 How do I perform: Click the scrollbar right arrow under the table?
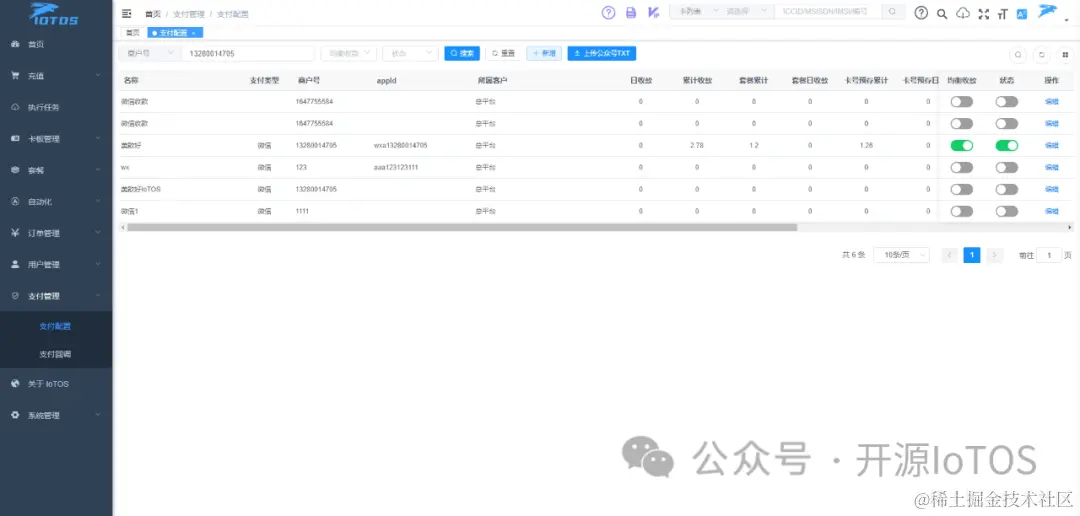[1070, 227]
